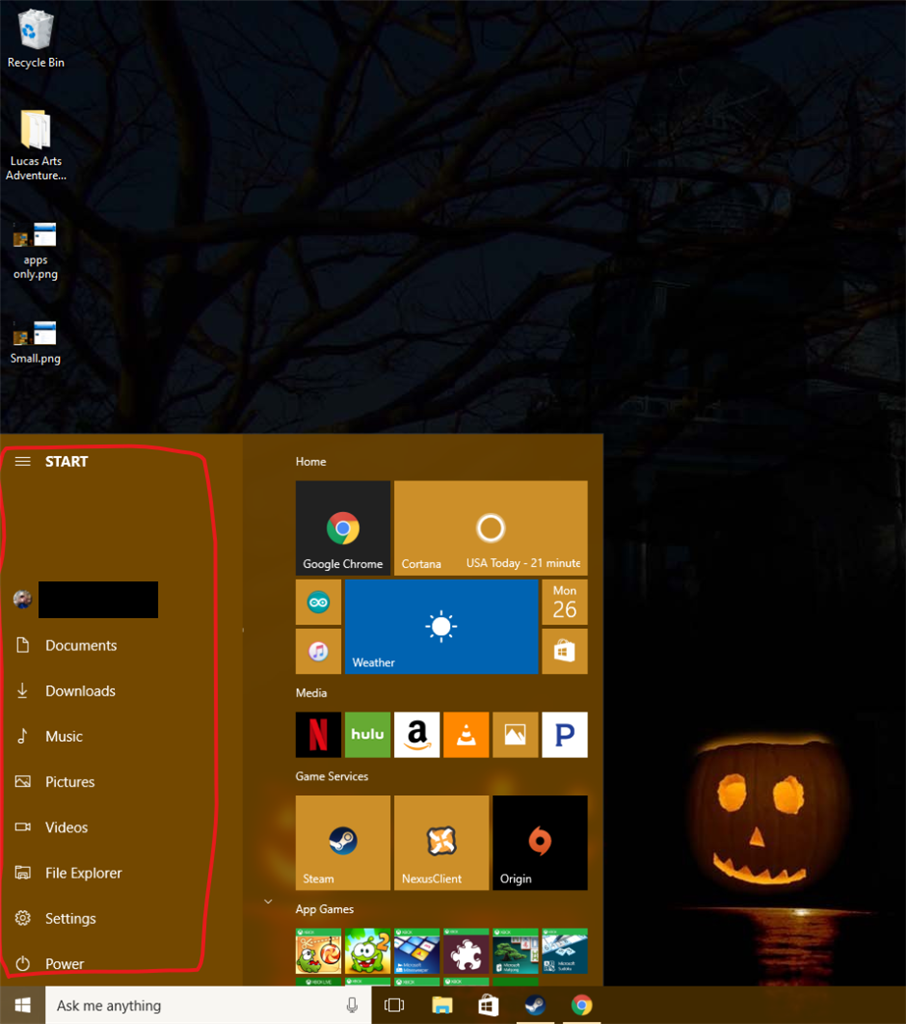Open Steam from the taskbar
The height and width of the screenshot is (1024, 906).
(x=535, y=1005)
